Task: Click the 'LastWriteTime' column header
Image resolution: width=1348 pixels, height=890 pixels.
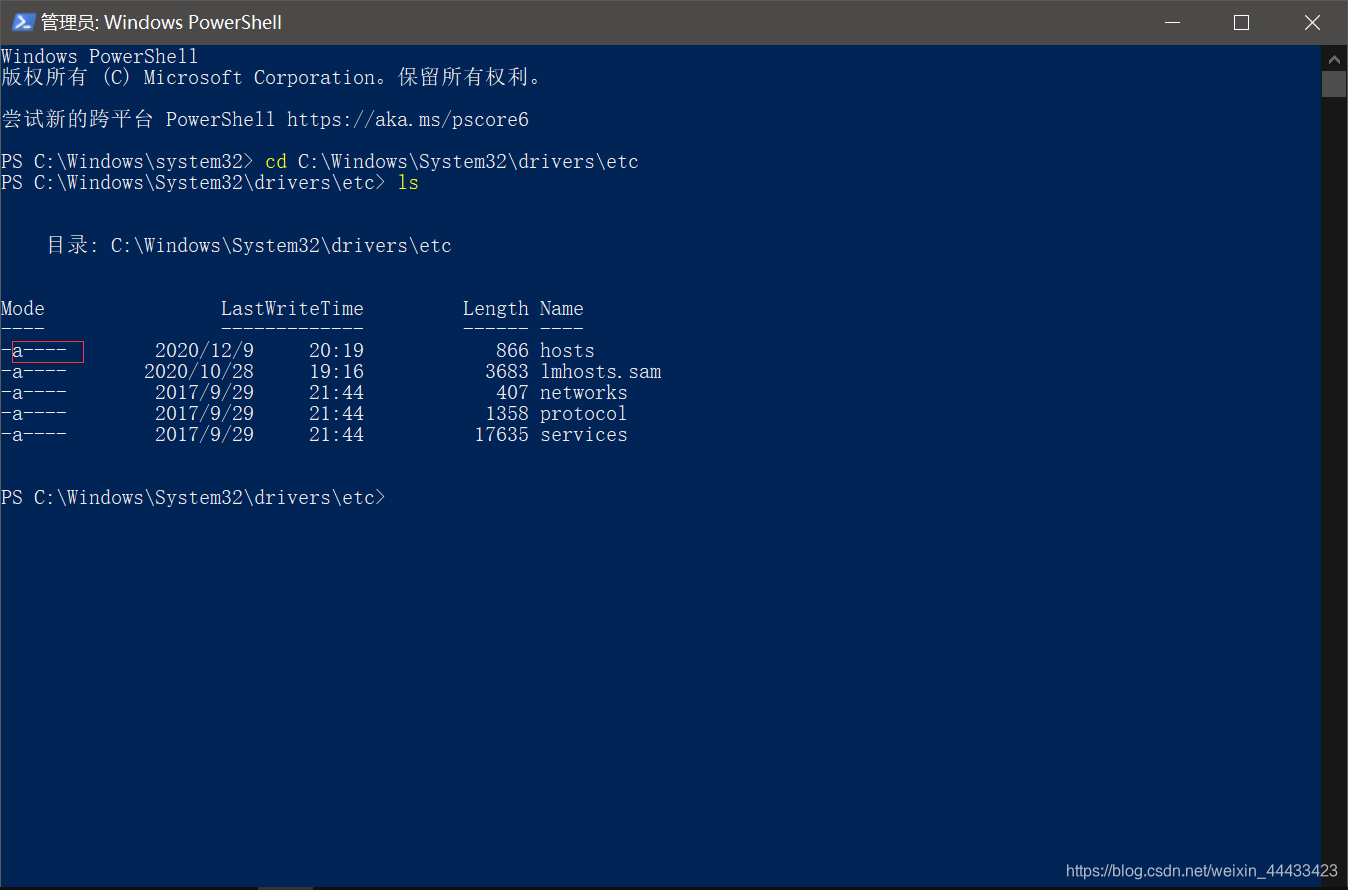Action: [292, 309]
